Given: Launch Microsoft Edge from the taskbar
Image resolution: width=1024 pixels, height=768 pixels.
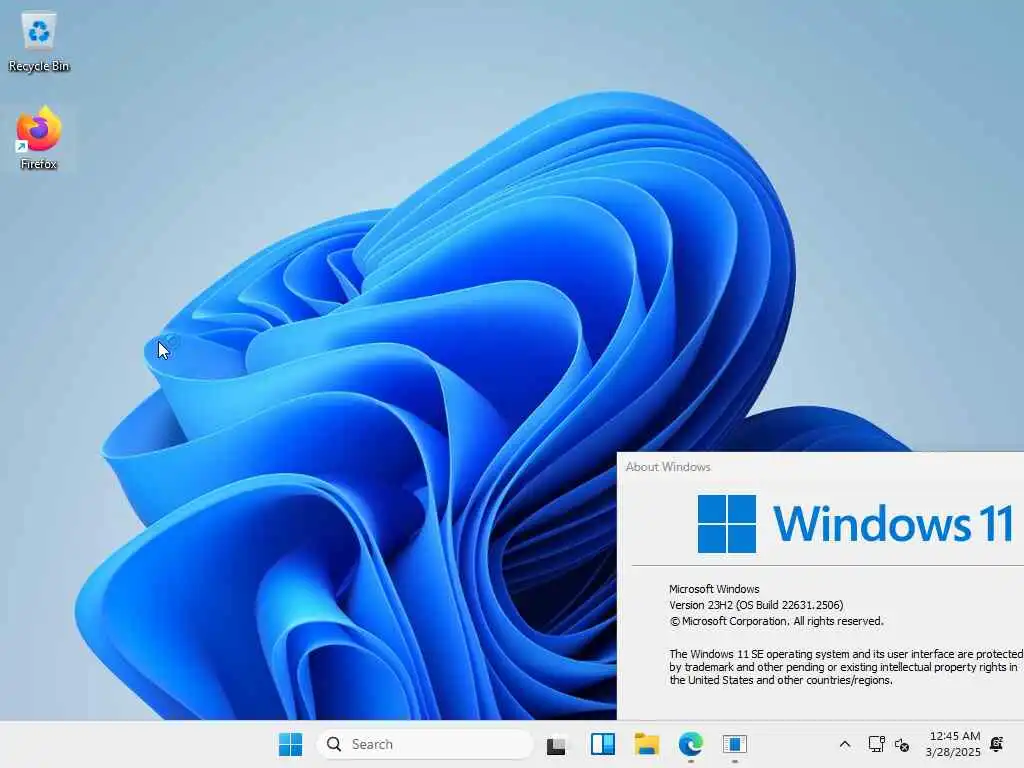Looking at the screenshot, I should pyautogui.click(x=690, y=744).
